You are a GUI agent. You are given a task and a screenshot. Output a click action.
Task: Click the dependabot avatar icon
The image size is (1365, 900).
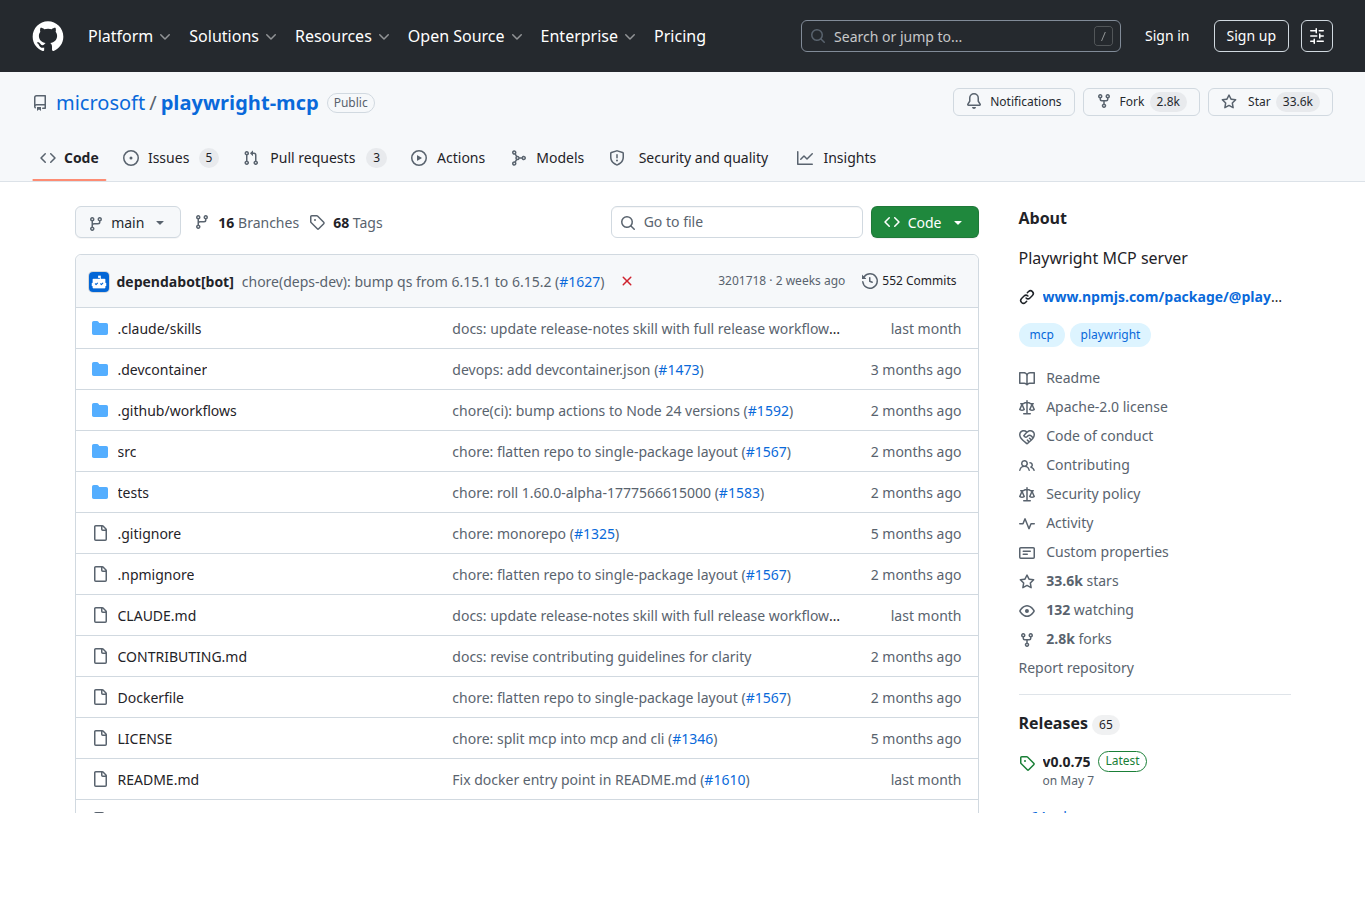99,281
